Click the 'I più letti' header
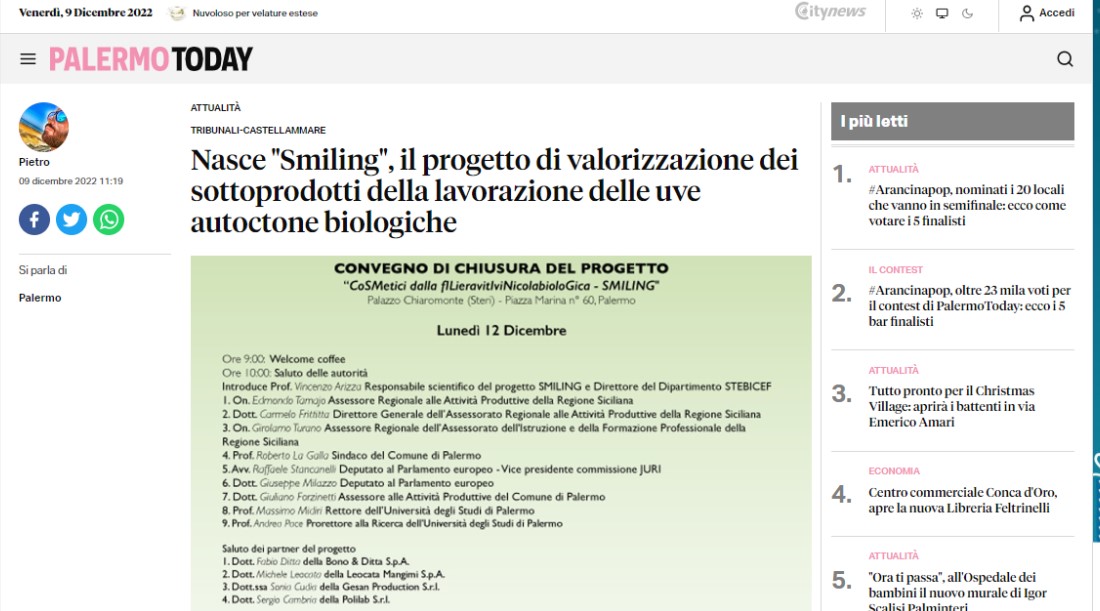Screen dimensions: 1100x611 click(x=952, y=121)
